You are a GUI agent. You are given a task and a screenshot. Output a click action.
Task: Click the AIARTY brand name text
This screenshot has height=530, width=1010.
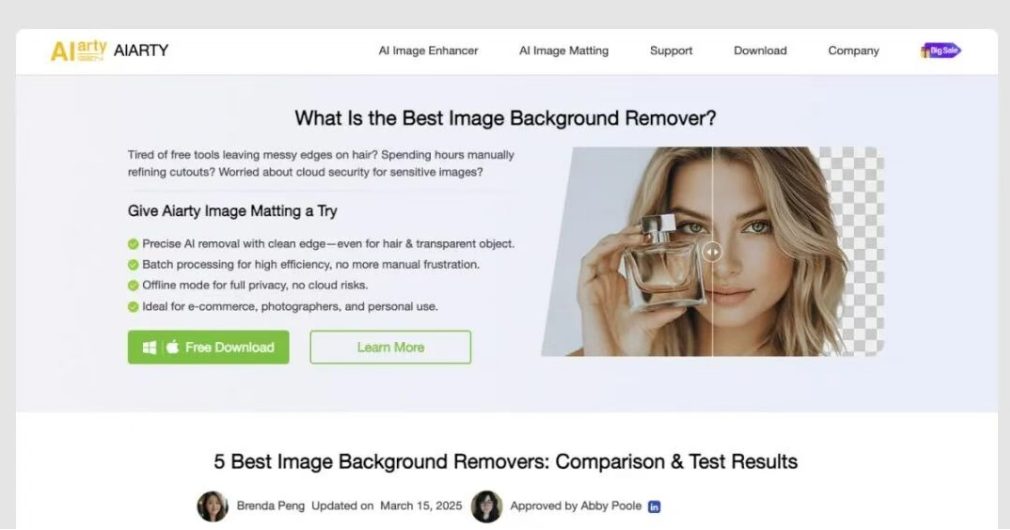[141, 51]
